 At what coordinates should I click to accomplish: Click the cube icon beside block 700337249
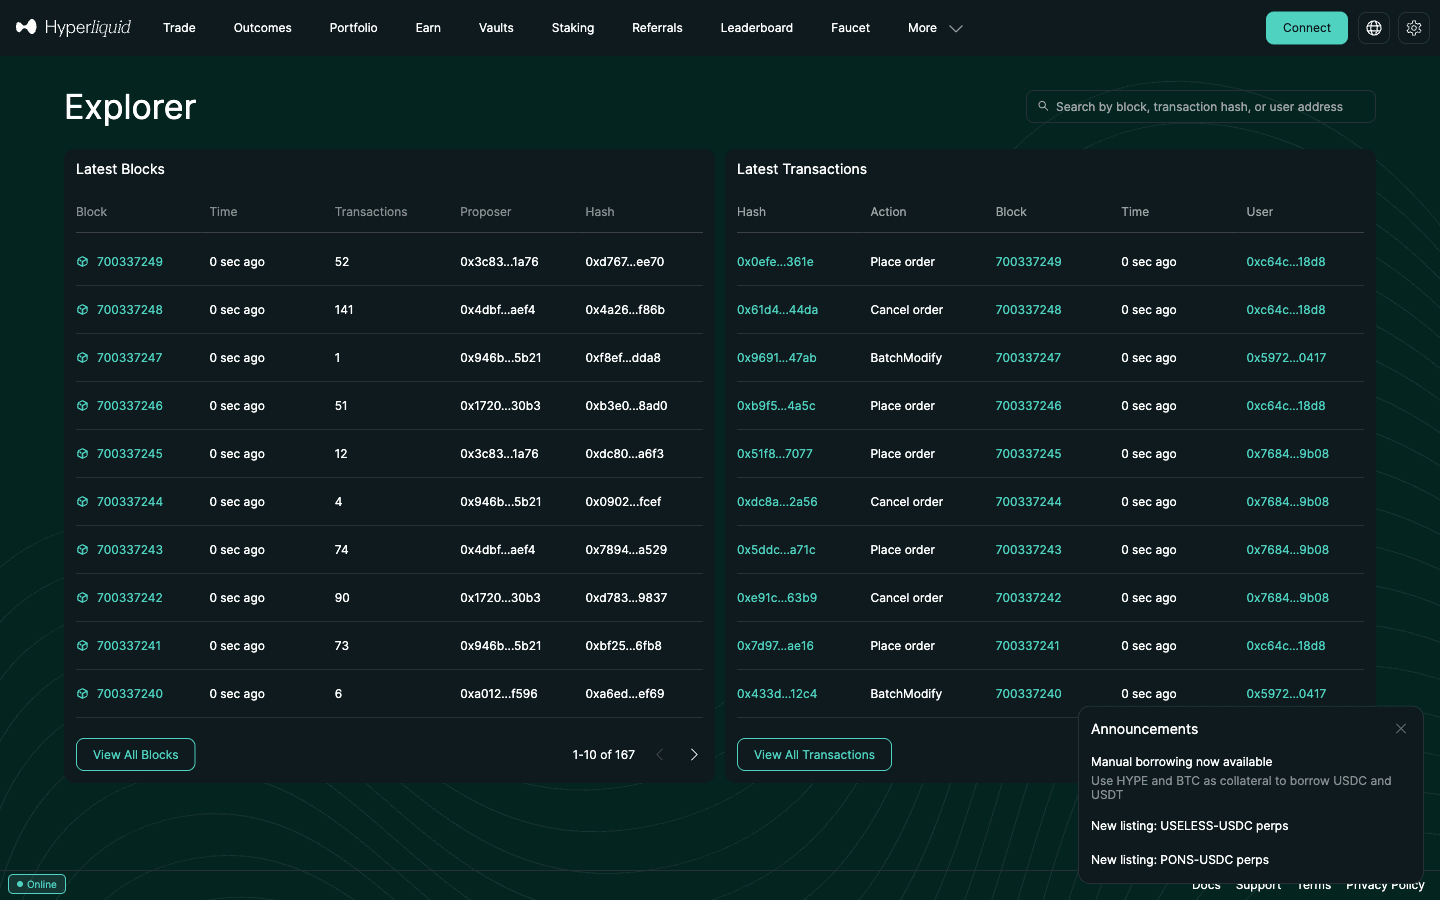83,262
